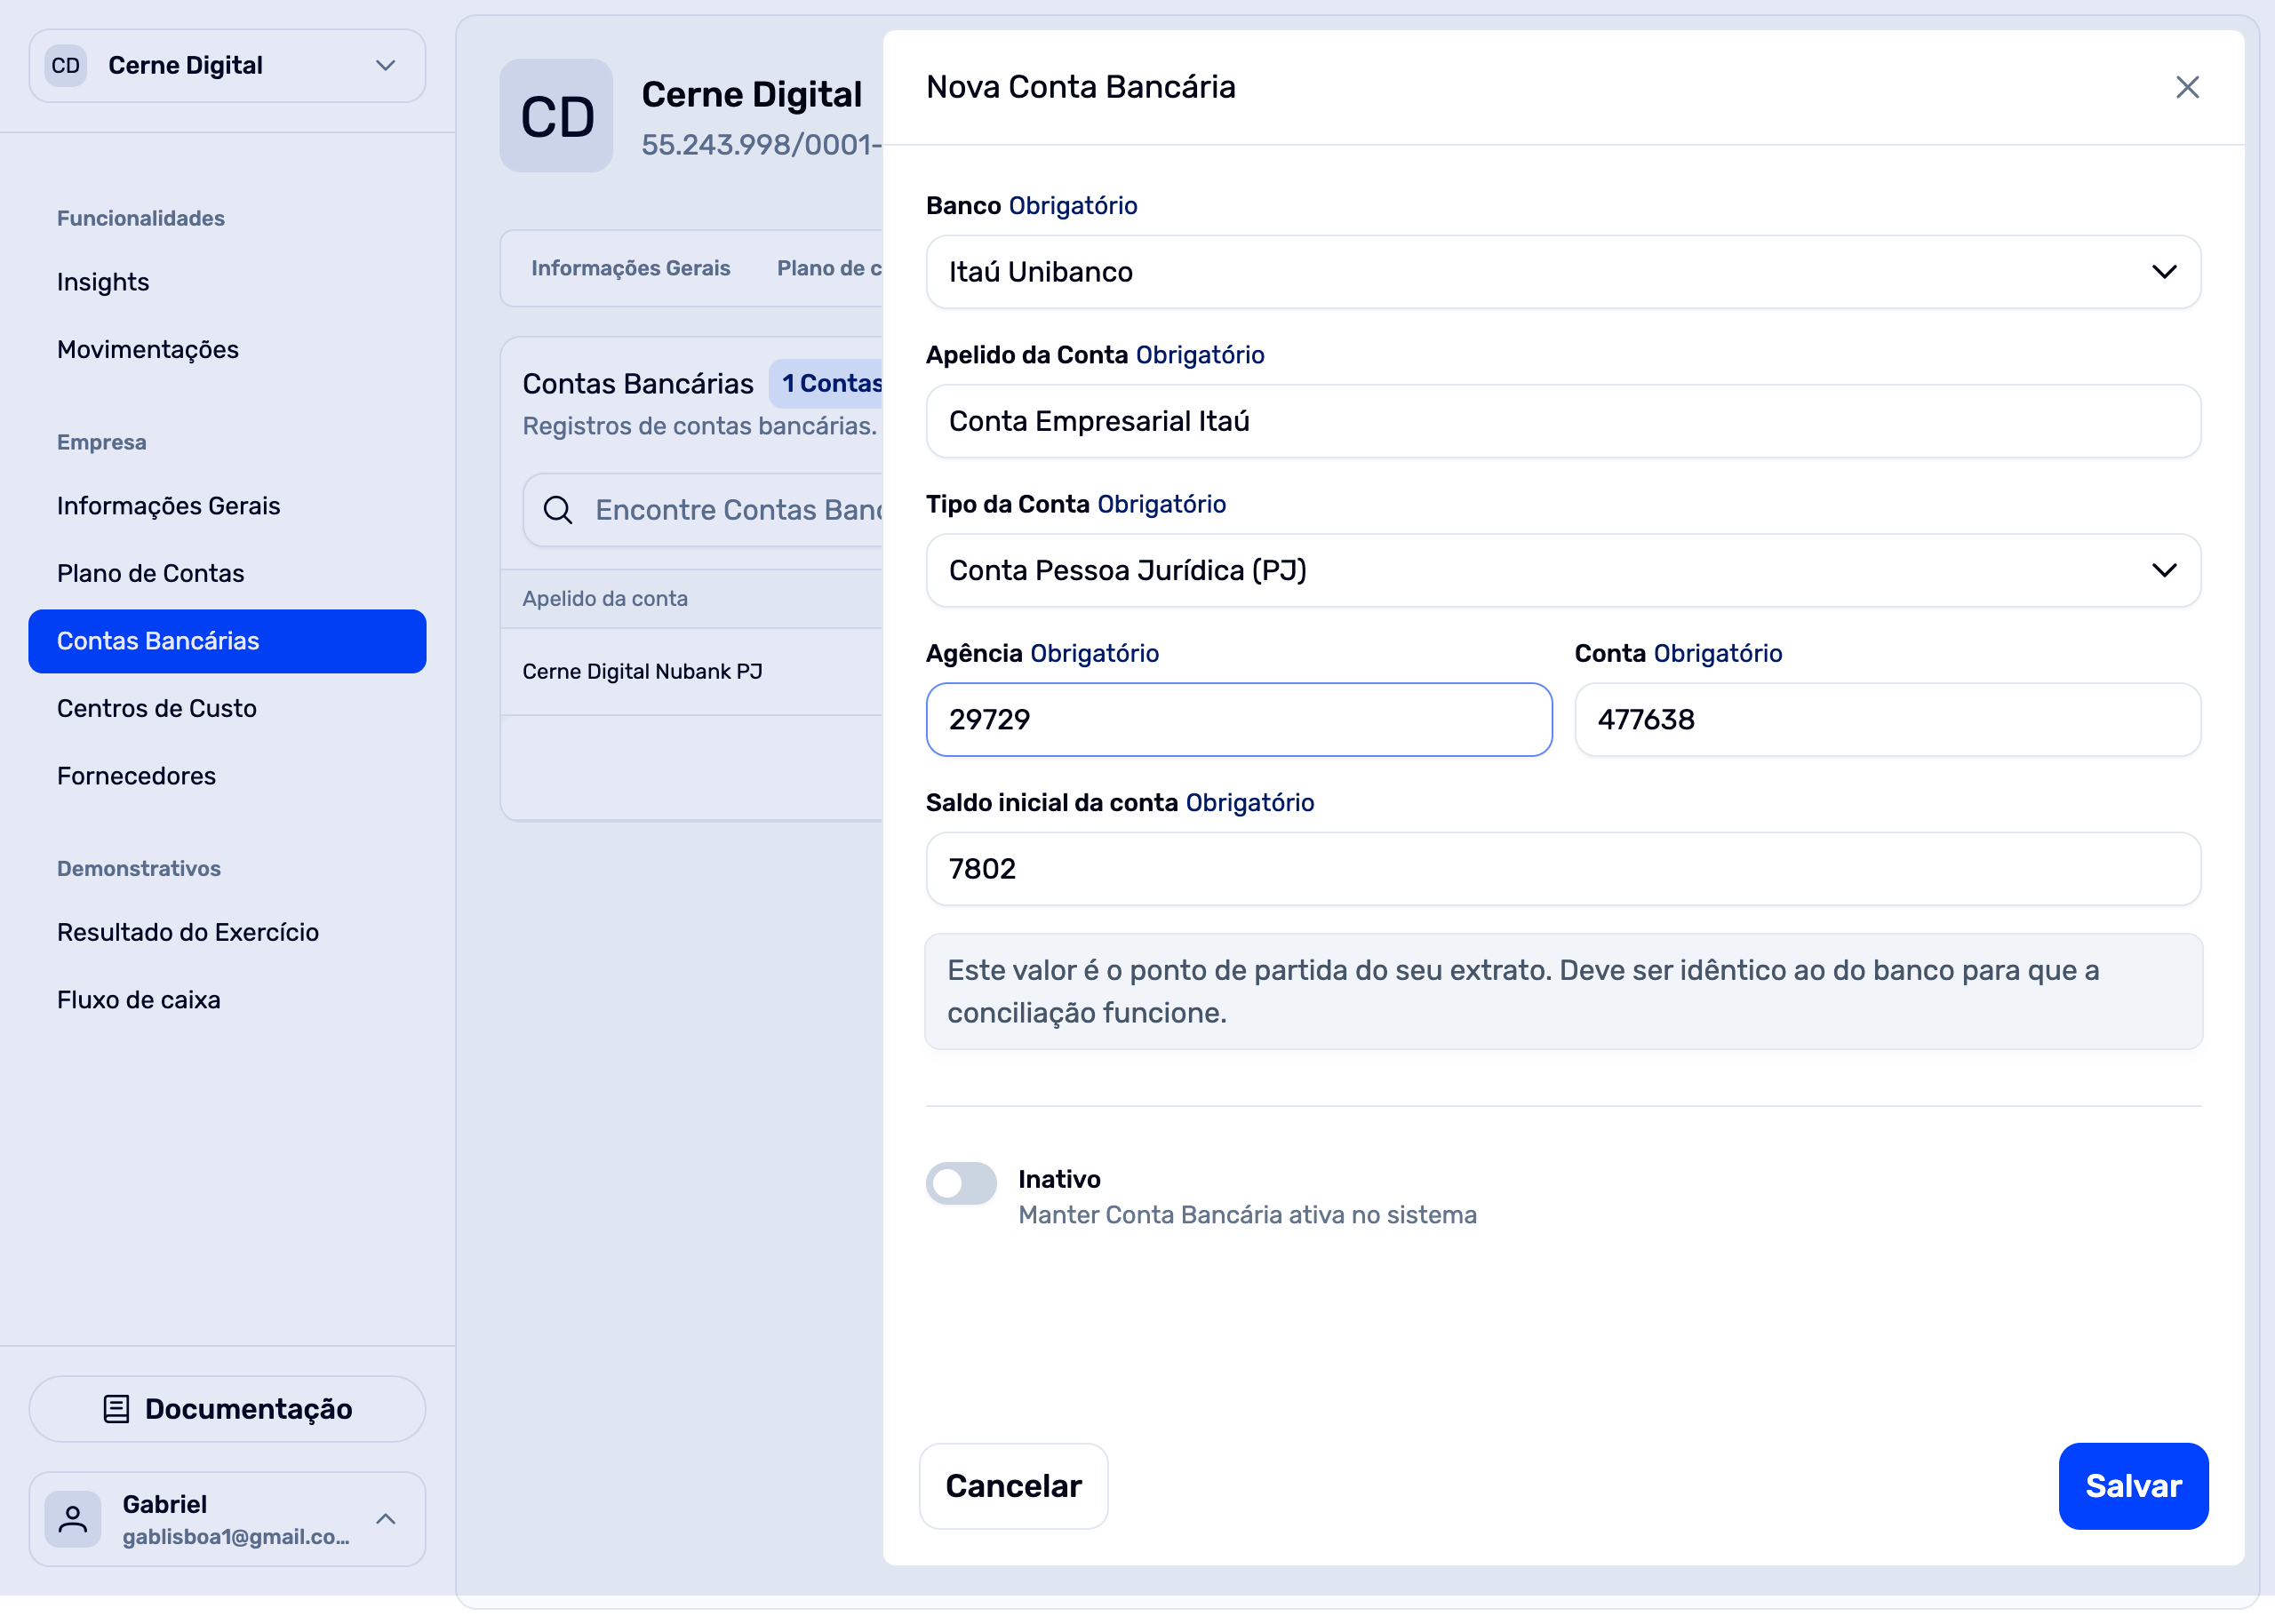Focus the Apelido da Conta field
The height and width of the screenshot is (1624, 2275).
[x=1562, y=422]
